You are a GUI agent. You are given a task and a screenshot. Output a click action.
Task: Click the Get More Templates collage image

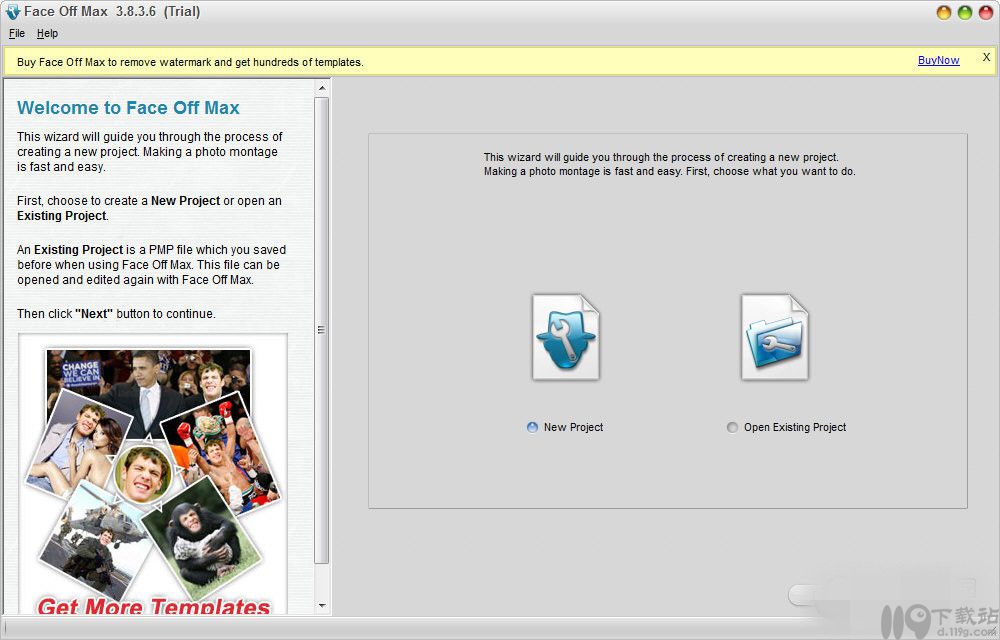point(153,473)
